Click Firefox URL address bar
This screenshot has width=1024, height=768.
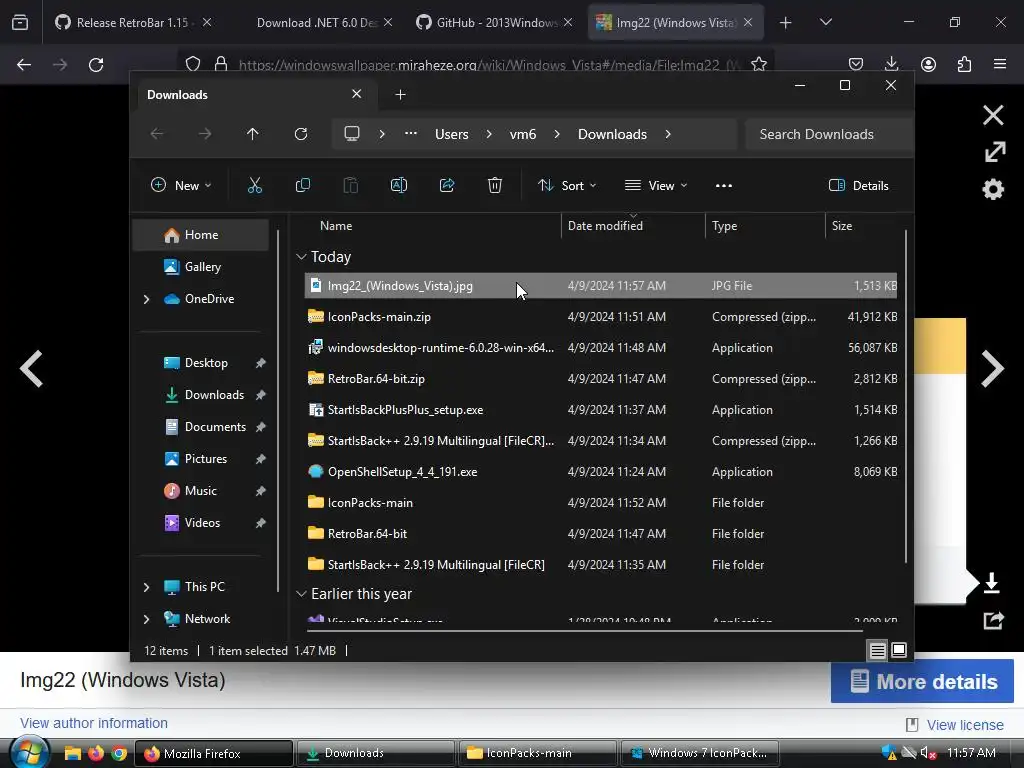tap(475, 65)
